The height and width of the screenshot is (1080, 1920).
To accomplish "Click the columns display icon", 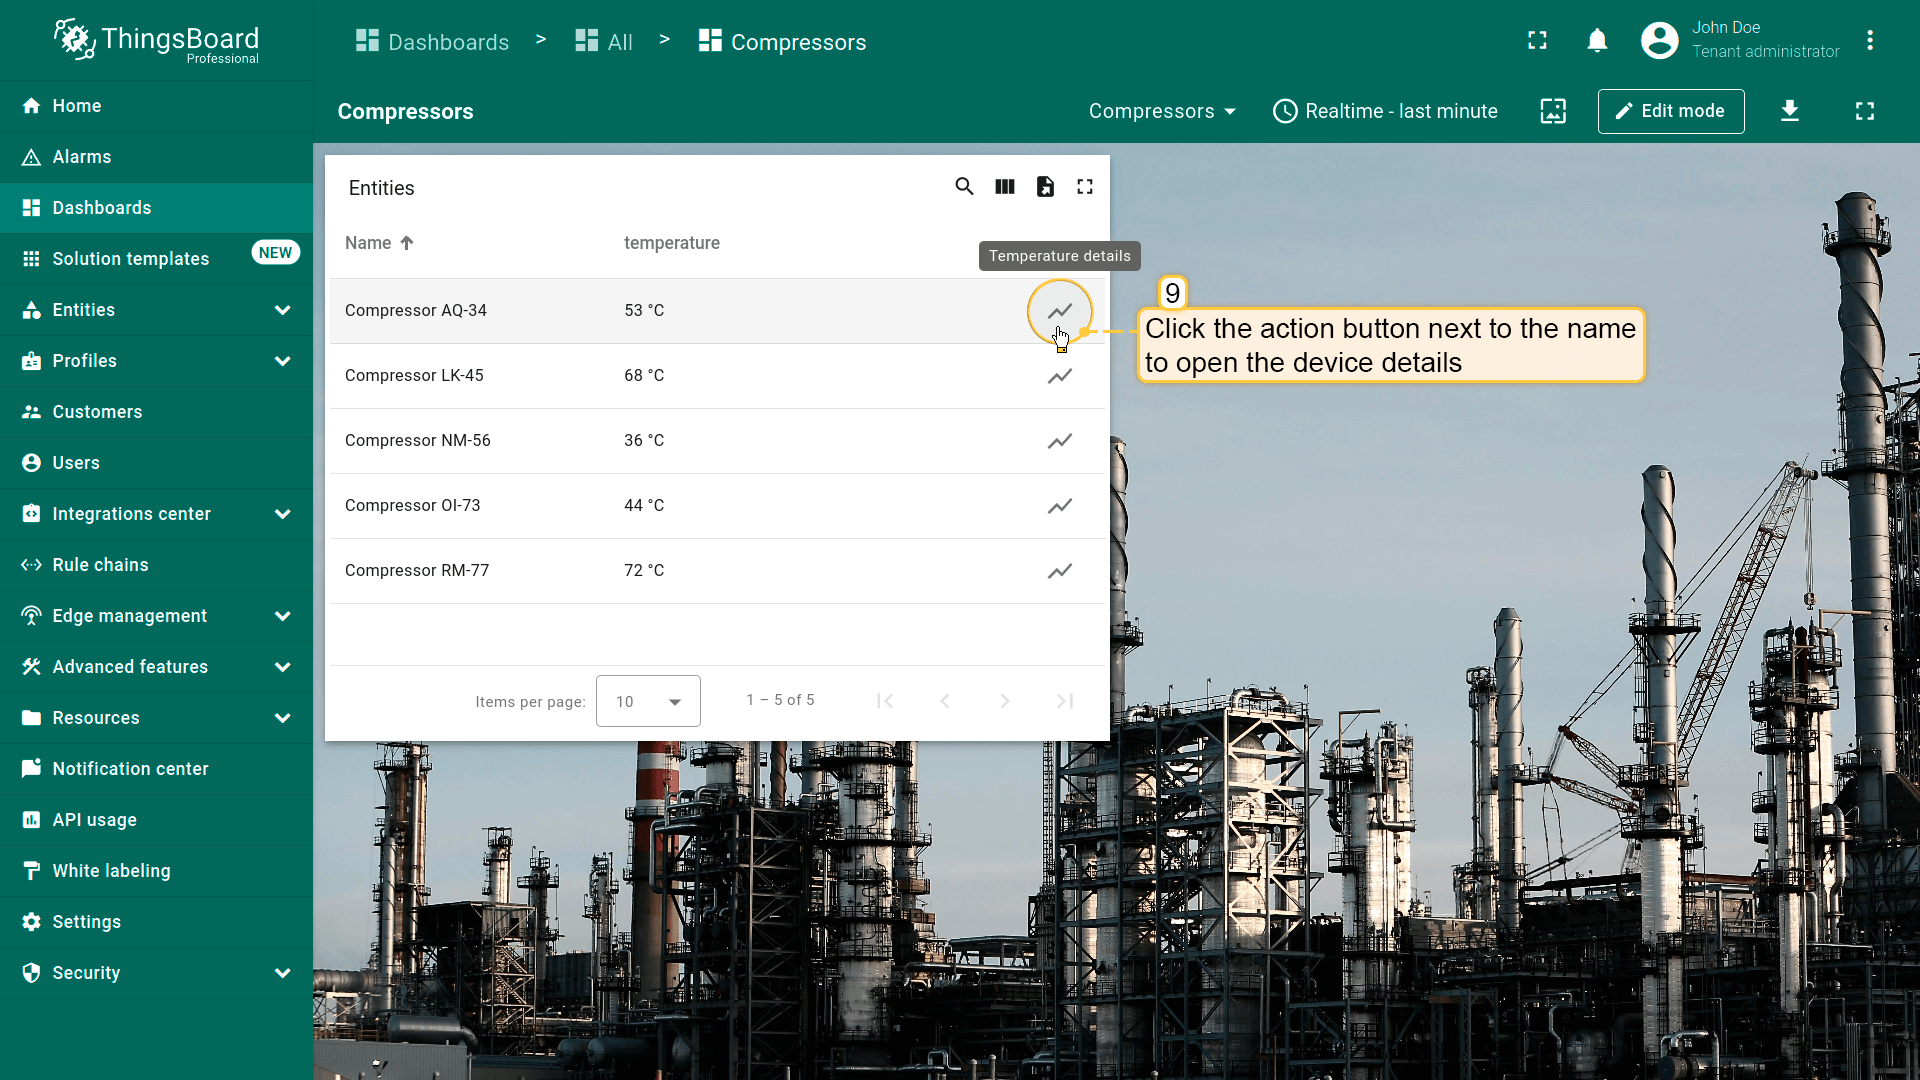I will pyautogui.click(x=1005, y=187).
